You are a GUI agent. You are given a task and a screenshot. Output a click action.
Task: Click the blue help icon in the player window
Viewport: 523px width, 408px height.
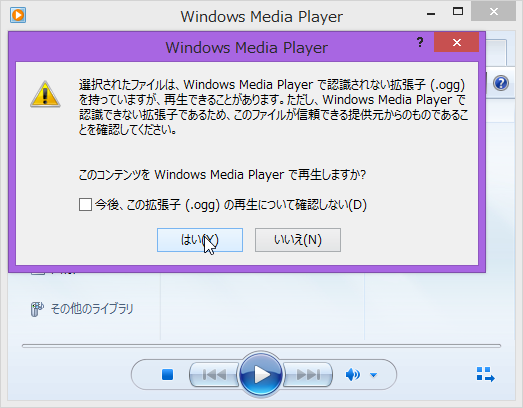tap(501, 83)
